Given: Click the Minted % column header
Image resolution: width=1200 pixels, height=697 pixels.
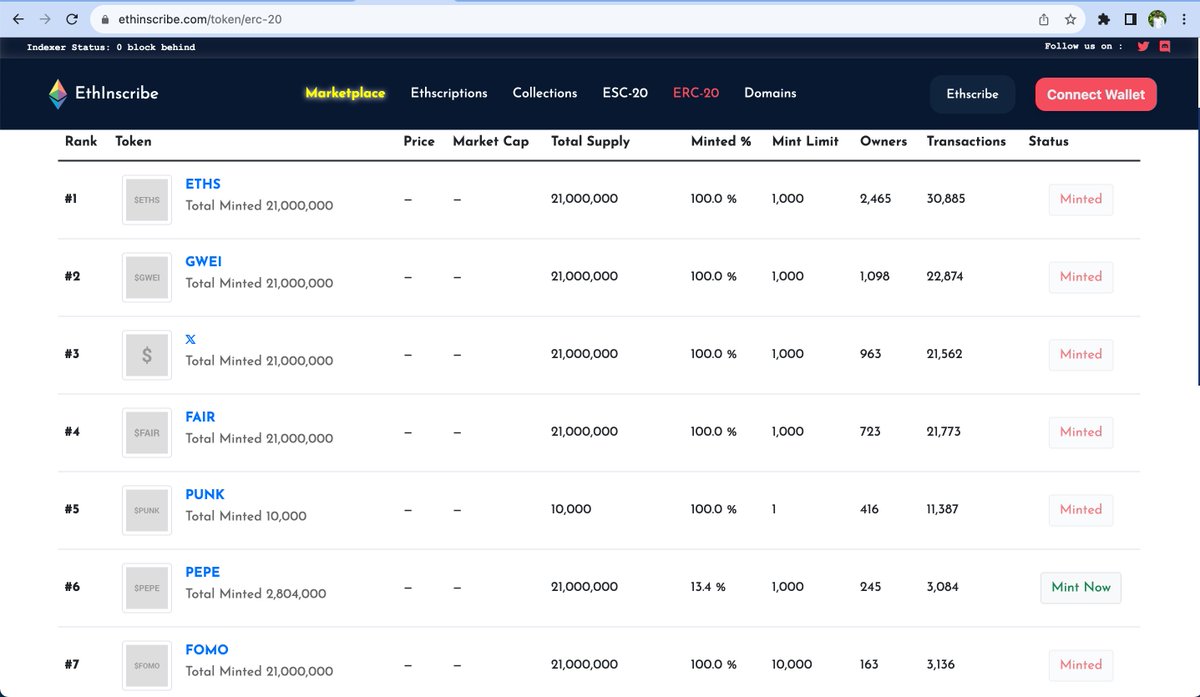Looking at the screenshot, I should tap(721, 141).
